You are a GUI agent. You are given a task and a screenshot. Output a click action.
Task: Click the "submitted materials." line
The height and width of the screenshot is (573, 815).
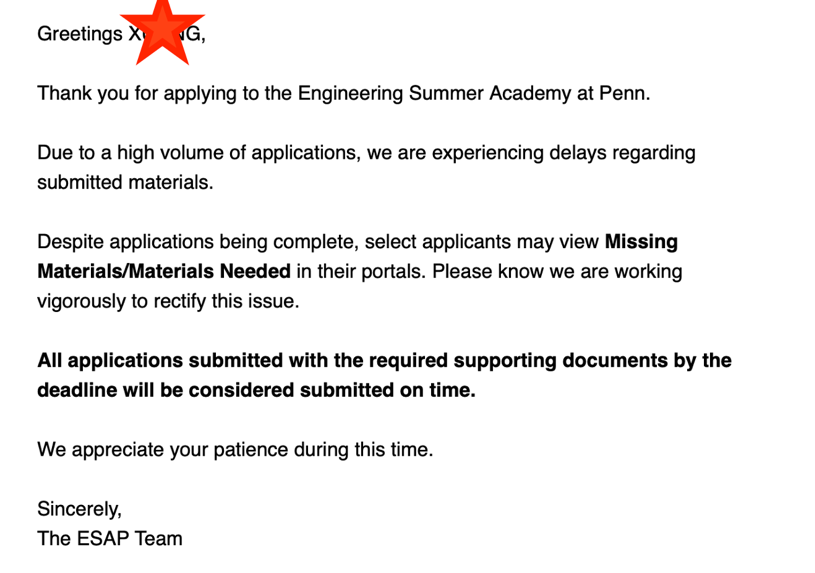125,183
